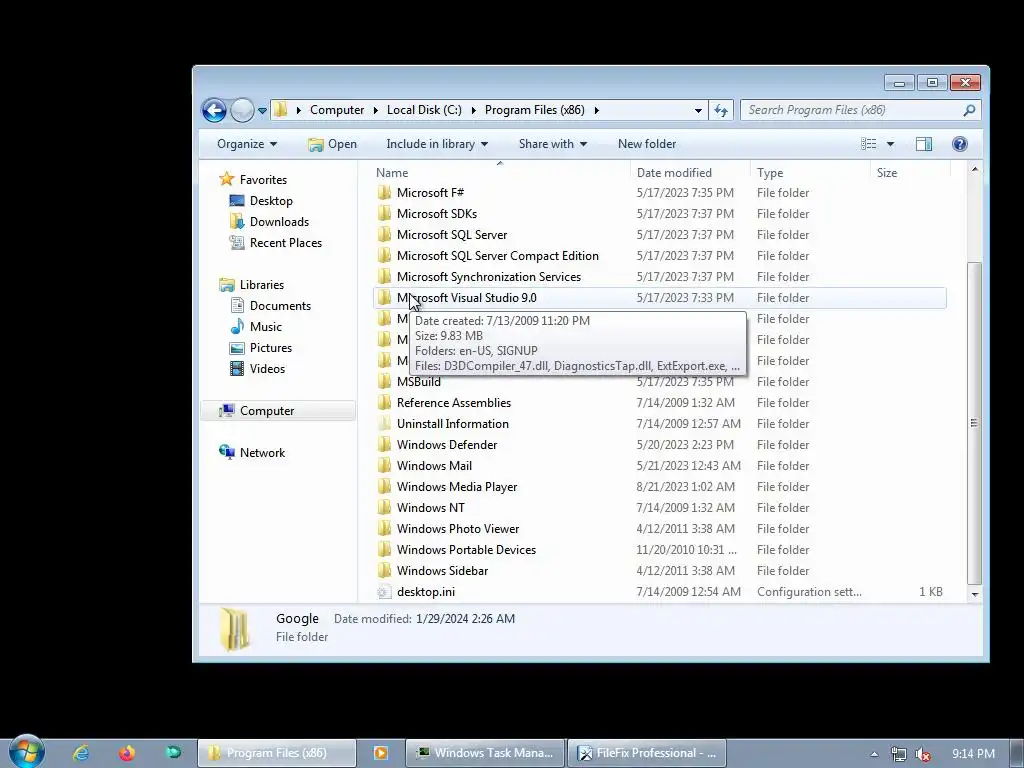The image size is (1024, 768).
Task: Open Desktop in the navigation pane
Action: click(x=271, y=200)
